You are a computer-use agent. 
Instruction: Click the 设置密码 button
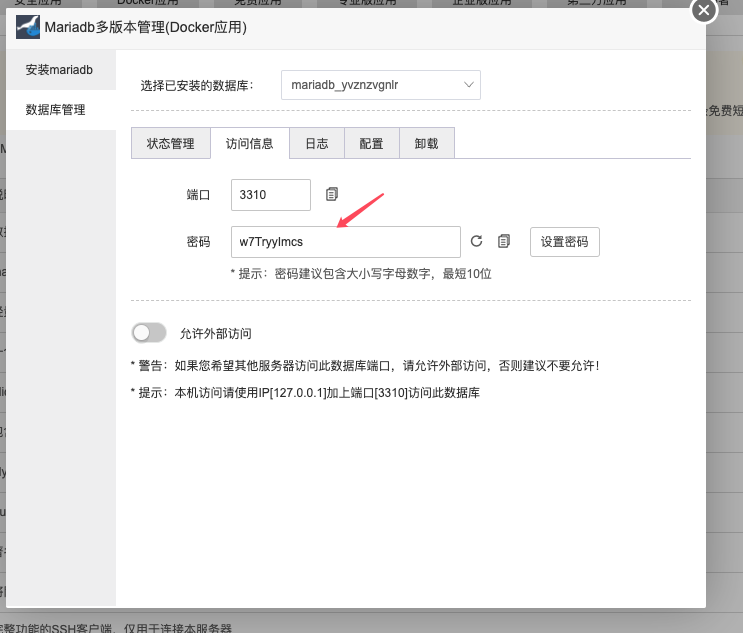coord(564,242)
